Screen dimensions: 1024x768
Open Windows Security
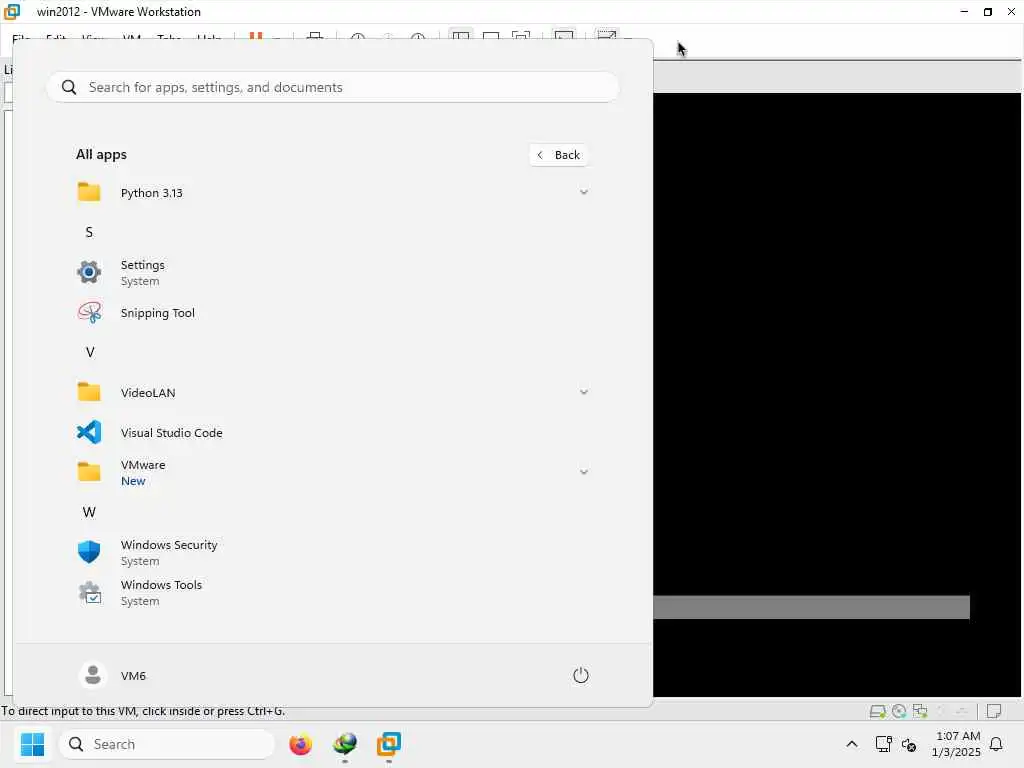click(x=332, y=552)
